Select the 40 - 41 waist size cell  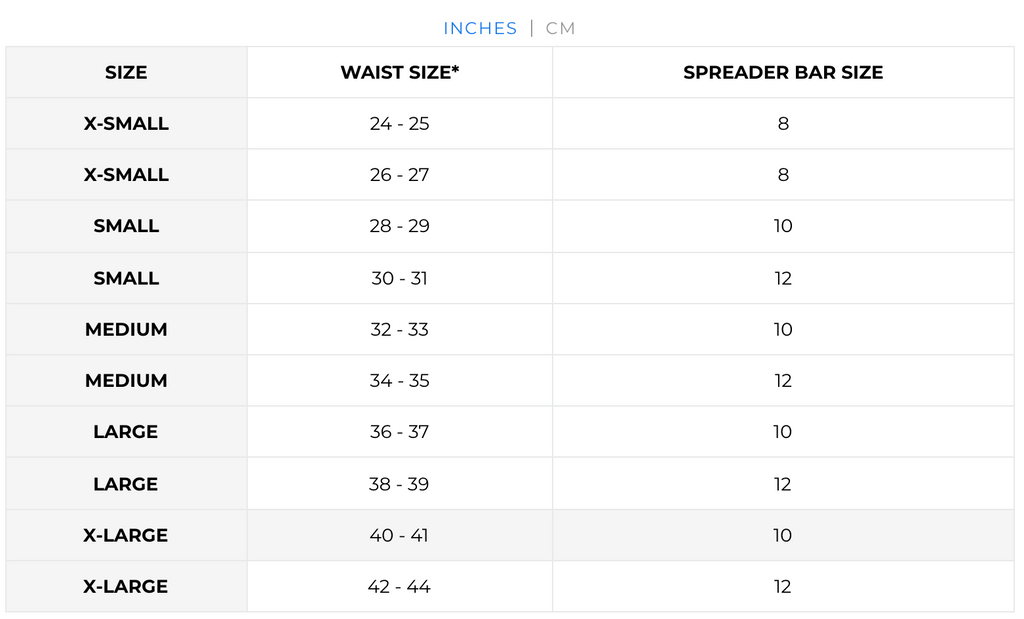pyautogui.click(x=399, y=535)
